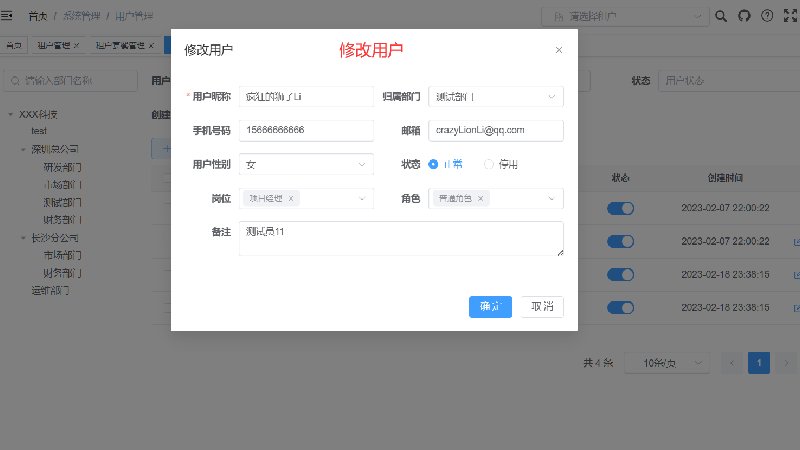Collapse the 深圳总公司 tree node arrow

[23, 149]
